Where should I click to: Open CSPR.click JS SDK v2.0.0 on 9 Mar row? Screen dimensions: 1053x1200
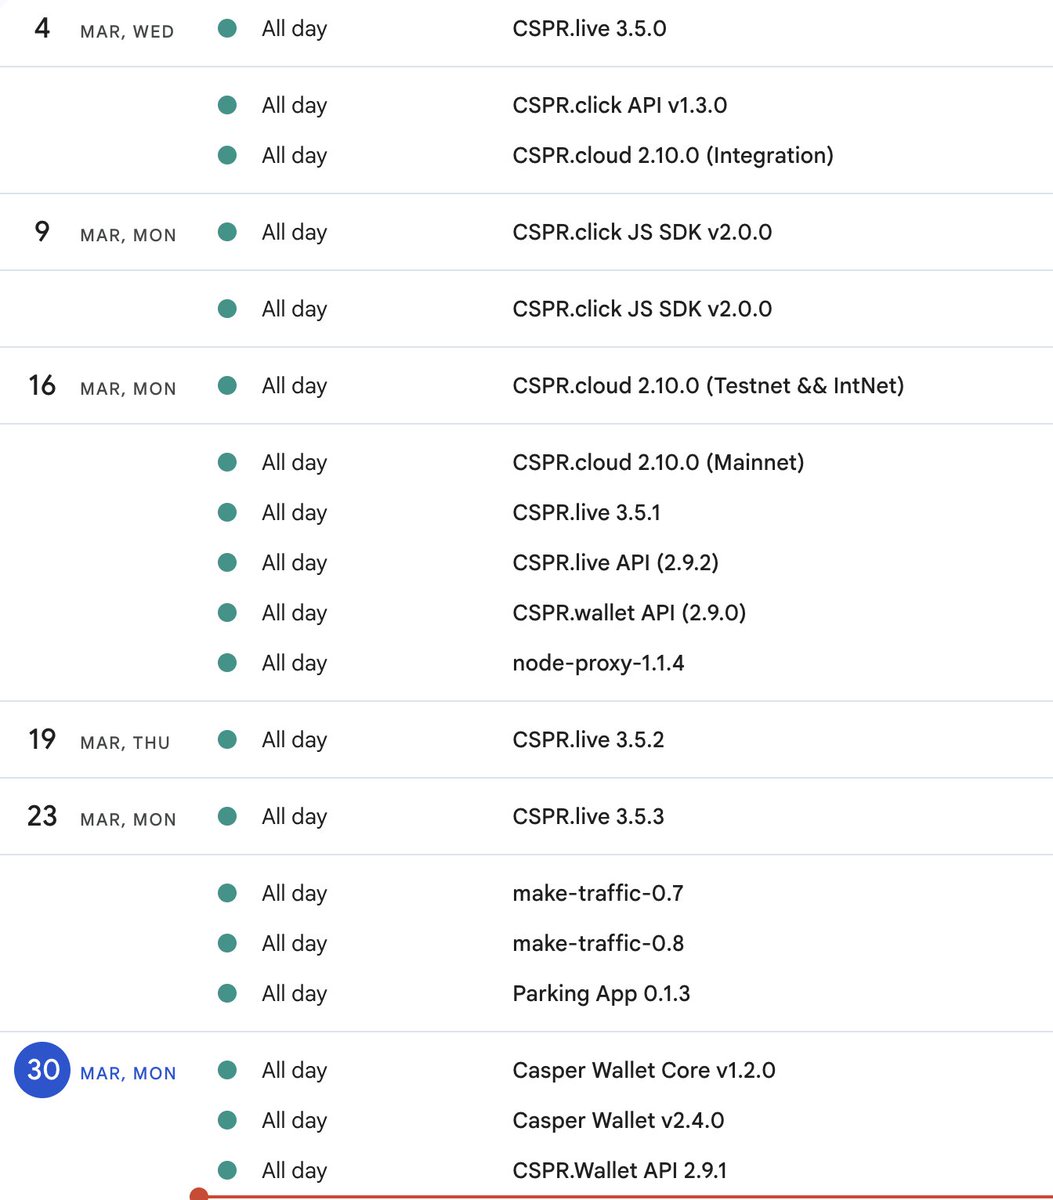[x=642, y=232]
